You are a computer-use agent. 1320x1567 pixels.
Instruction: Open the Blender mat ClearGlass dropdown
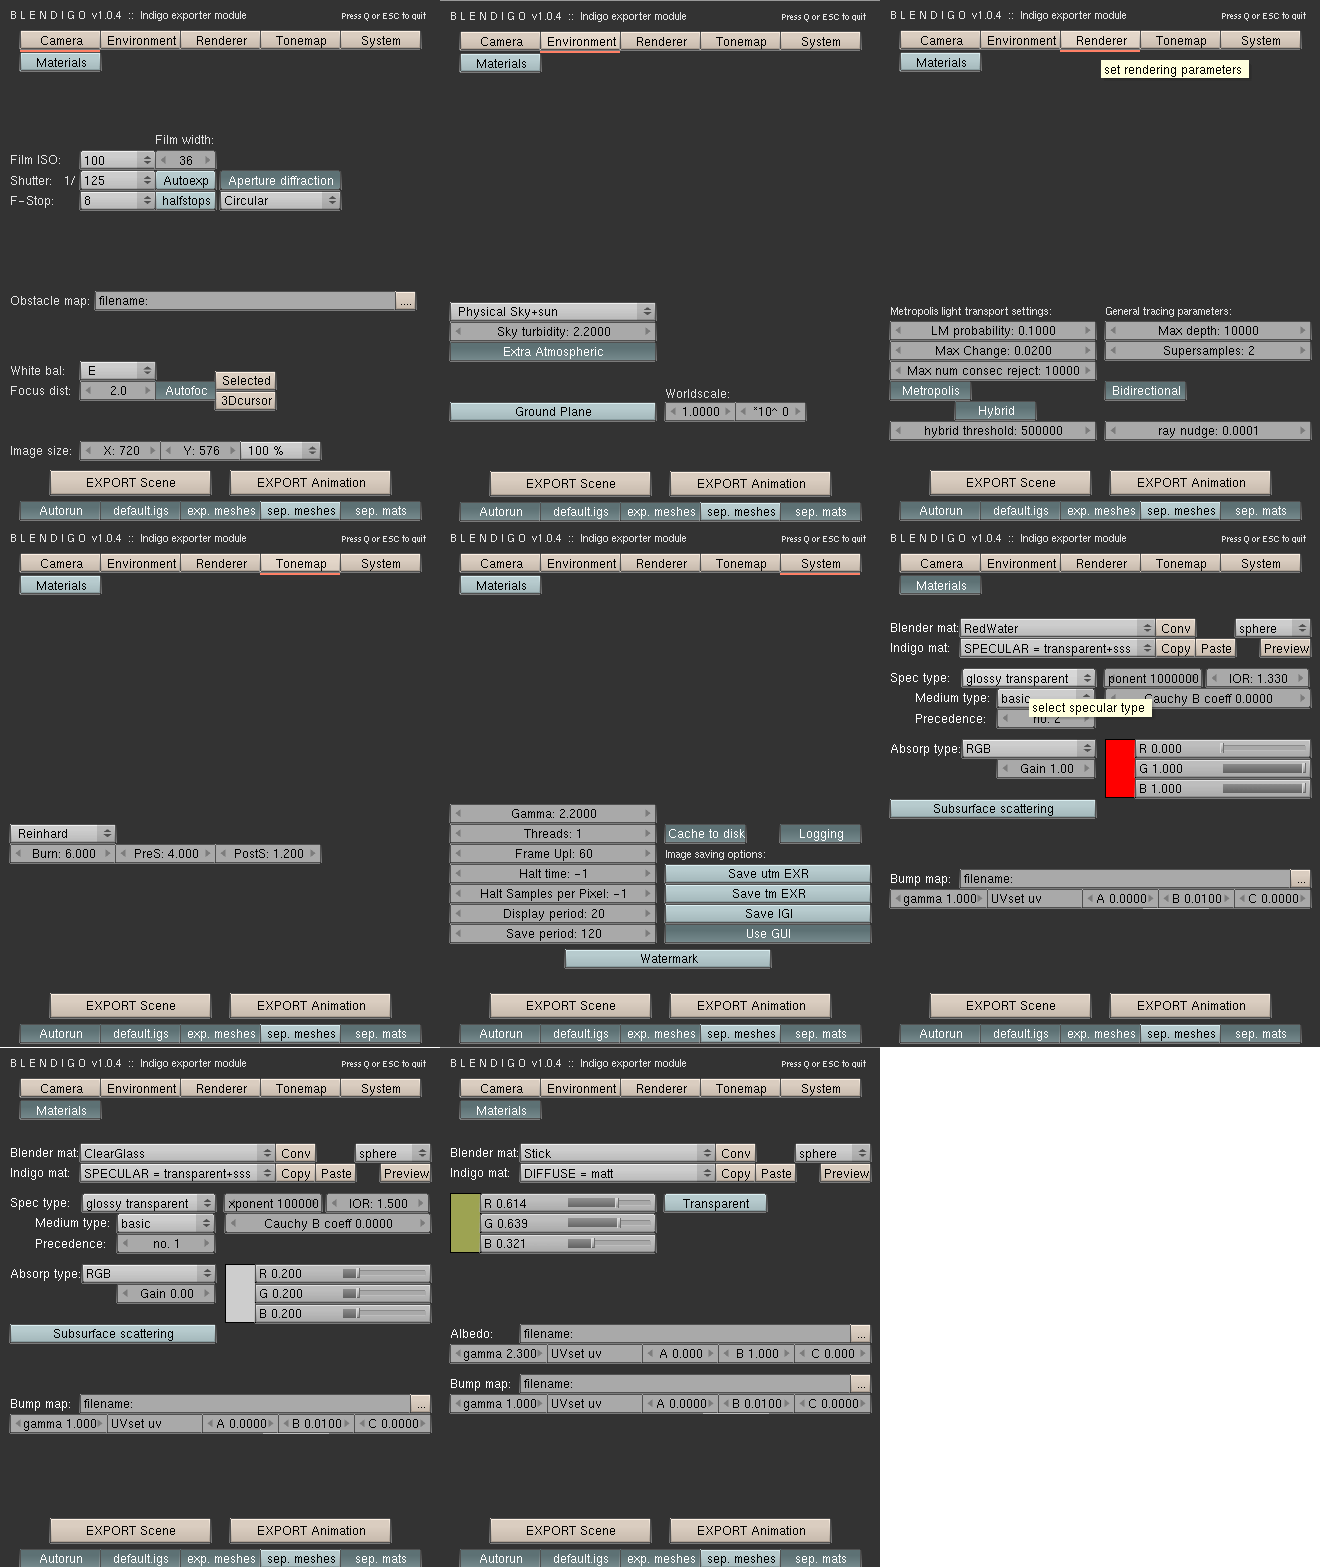tap(178, 1154)
